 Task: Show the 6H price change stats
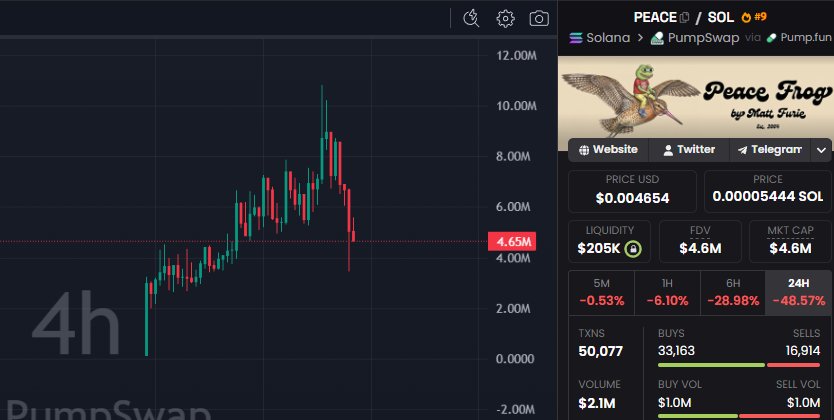click(732, 292)
